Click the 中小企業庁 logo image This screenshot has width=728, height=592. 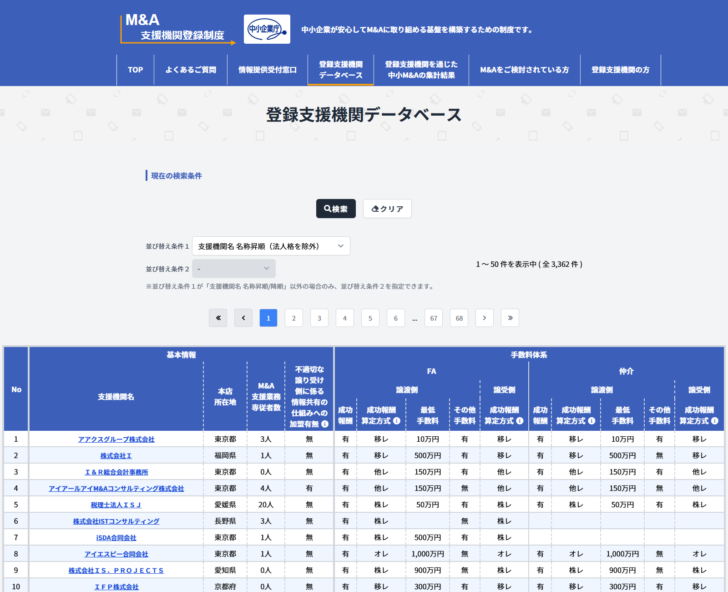point(267,29)
